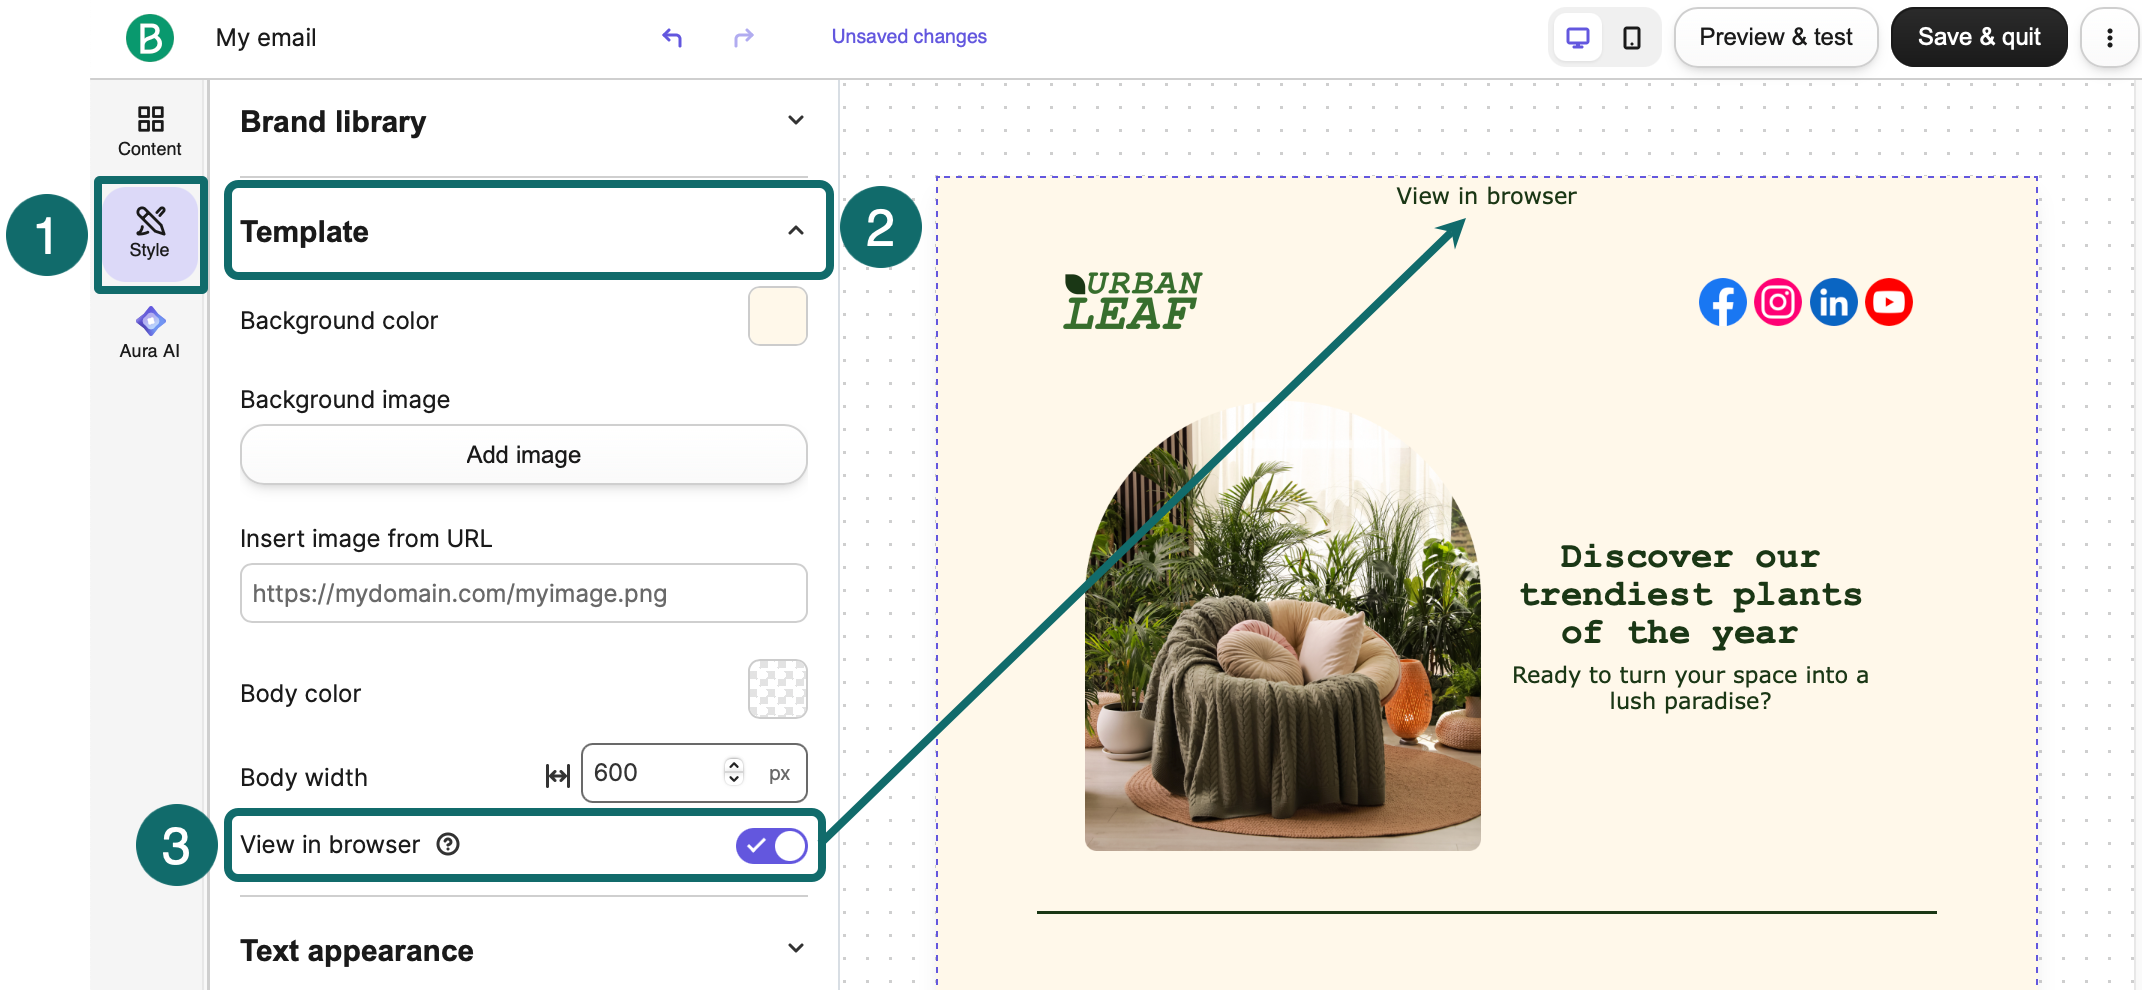This screenshot has height=990, width=2142.
Task: Switch to desktop preview mode
Action: point(1577,36)
